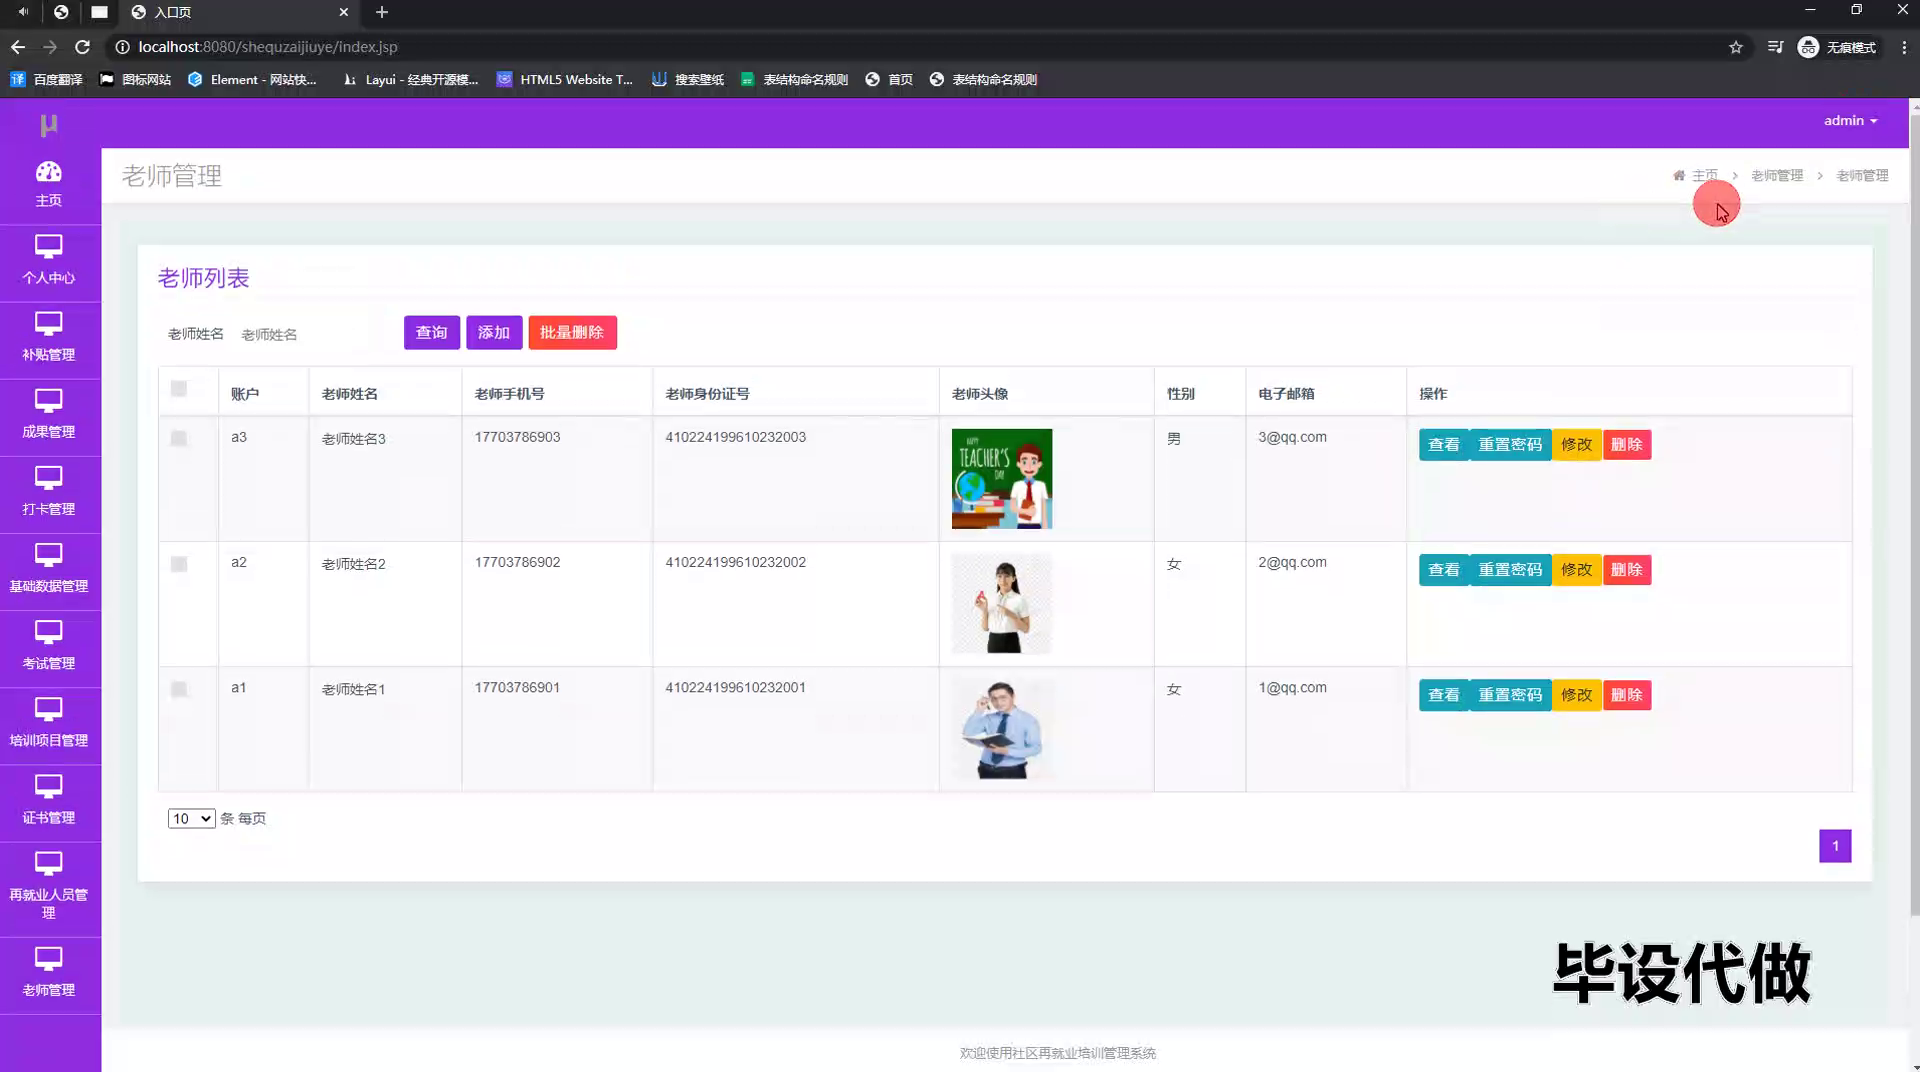
Task: Open 个人中心 monitor icon in sidebar
Action: [48, 246]
